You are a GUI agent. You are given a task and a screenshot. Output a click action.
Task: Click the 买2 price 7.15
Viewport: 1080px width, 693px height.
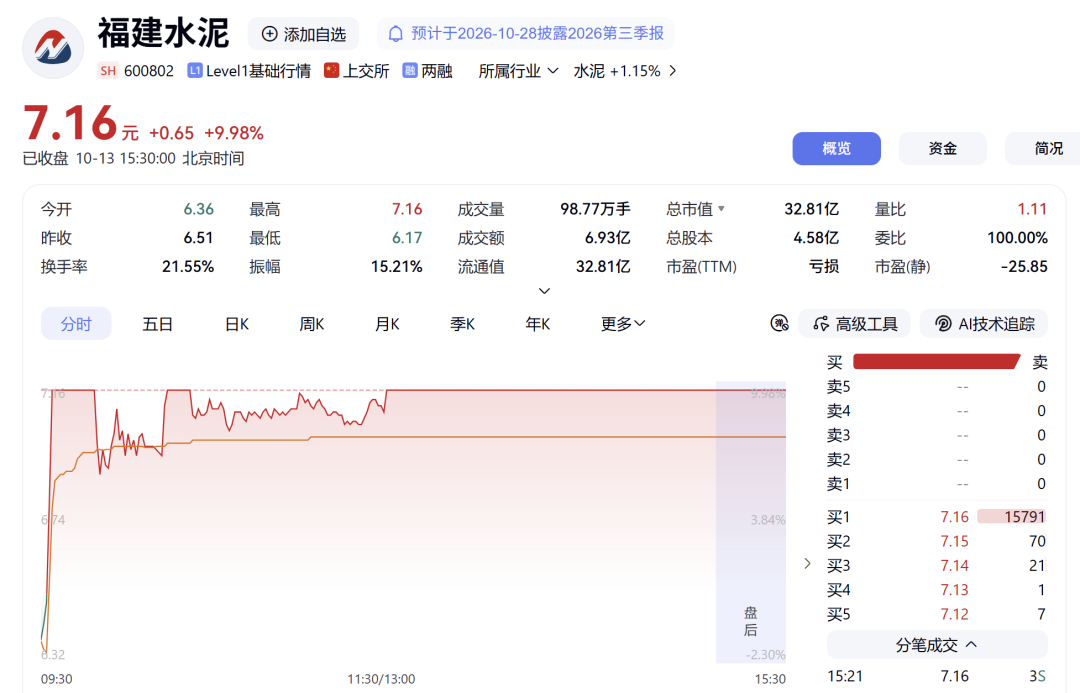[954, 541]
